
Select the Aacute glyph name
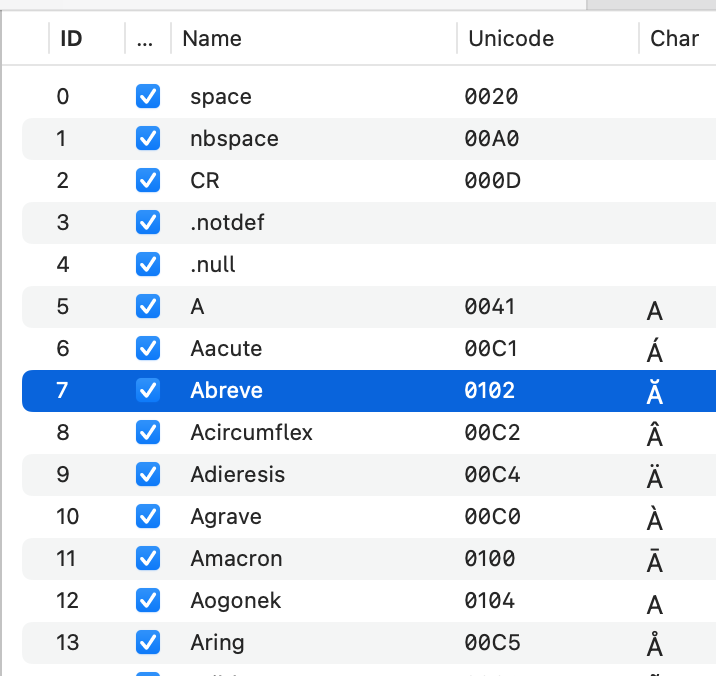tap(226, 349)
